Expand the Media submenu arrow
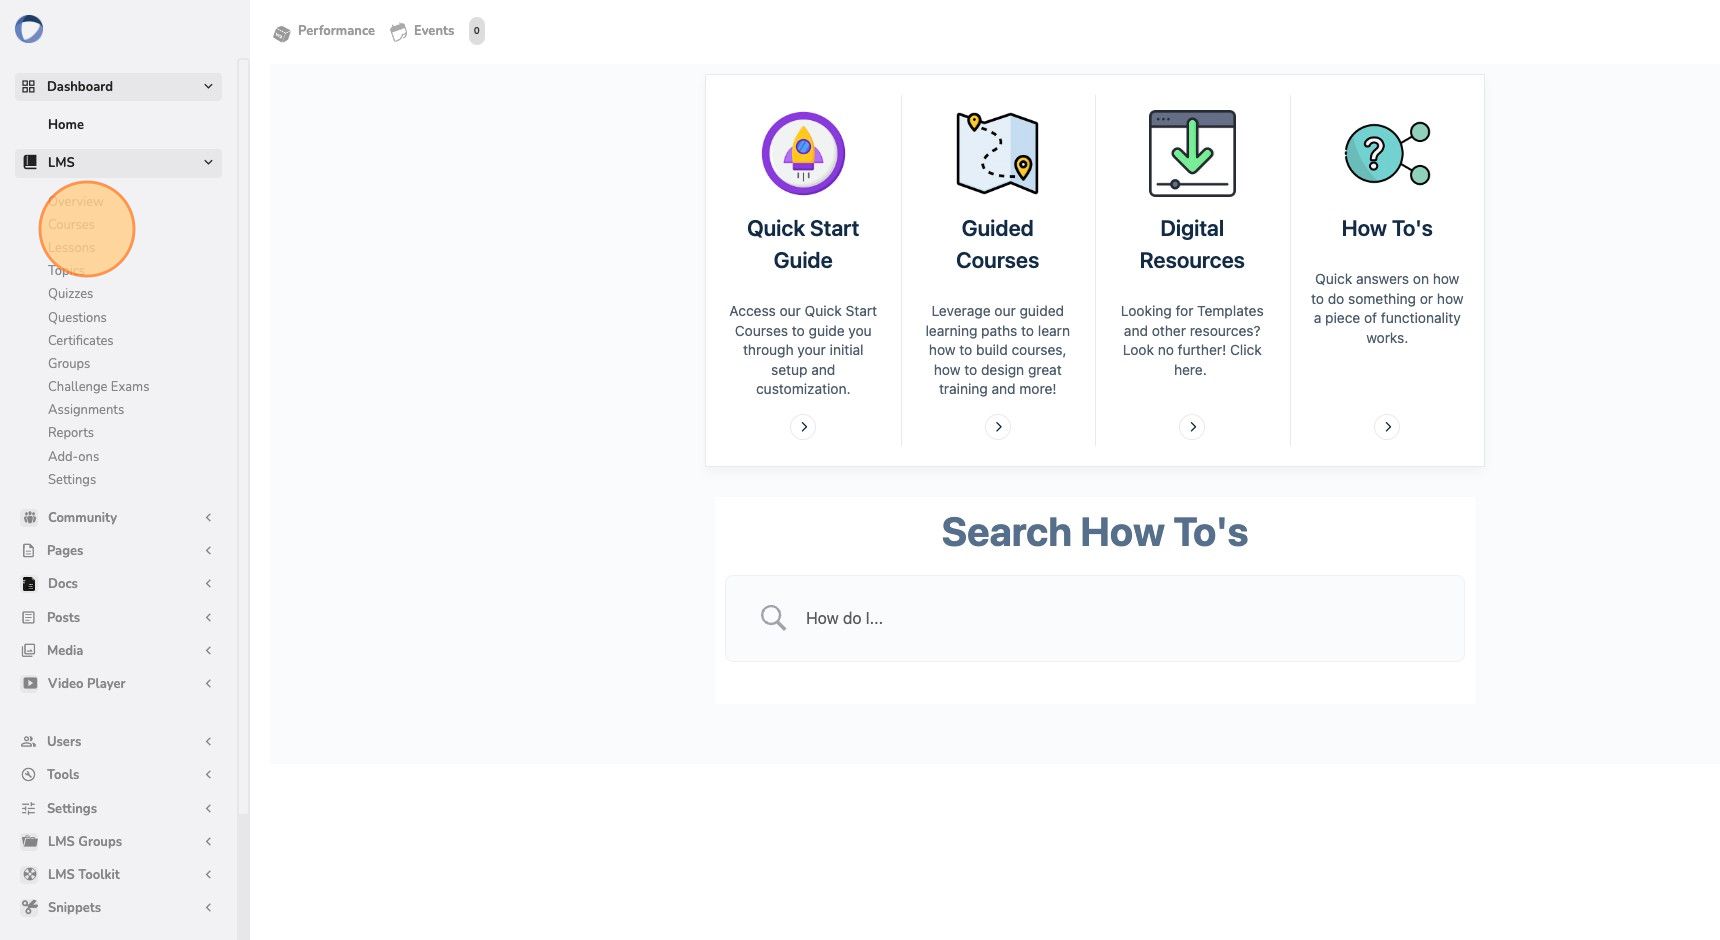 (208, 650)
